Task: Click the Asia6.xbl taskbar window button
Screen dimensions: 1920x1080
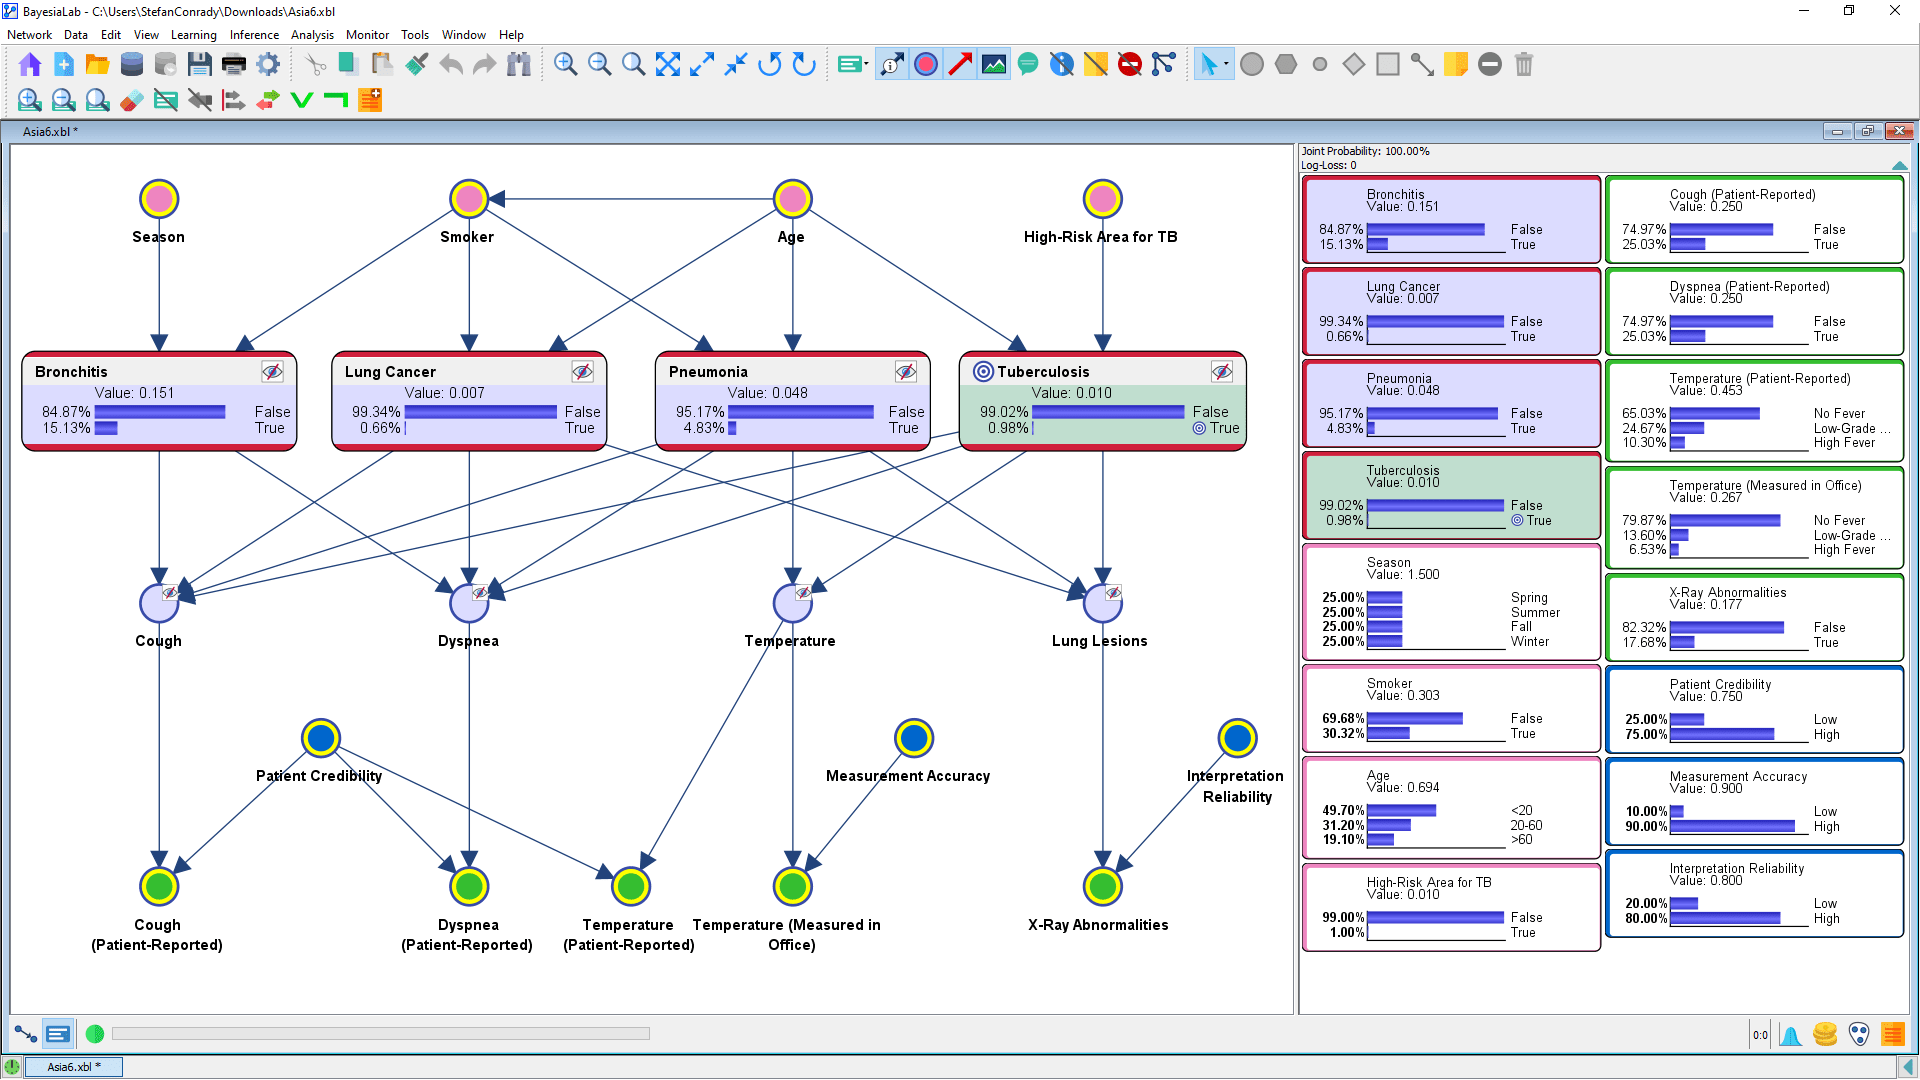Action: pos(73,1067)
